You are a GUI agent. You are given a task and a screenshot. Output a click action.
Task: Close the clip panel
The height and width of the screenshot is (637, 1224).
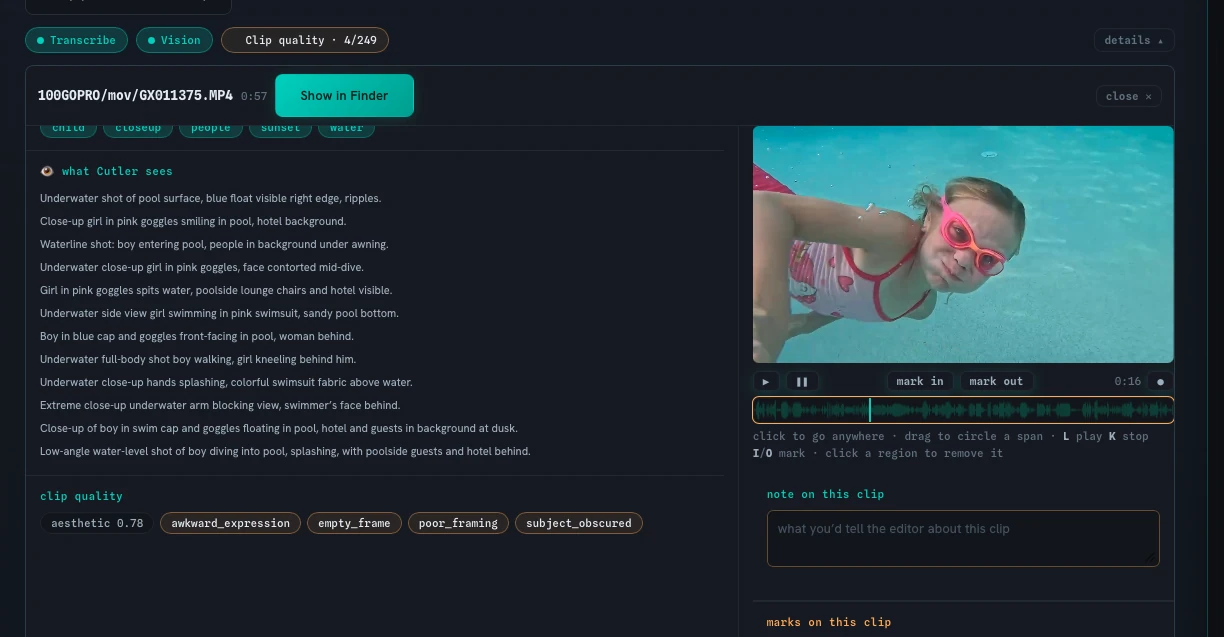point(1129,96)
